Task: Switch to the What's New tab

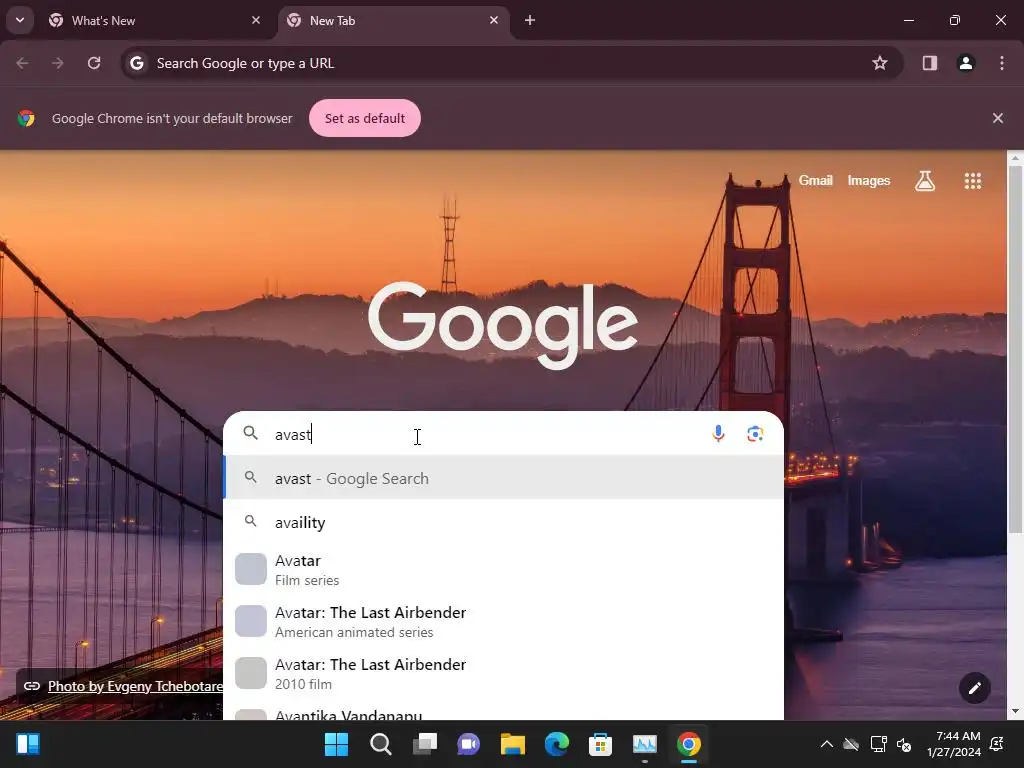Action: pyautogui.click(x=155, y=21)
